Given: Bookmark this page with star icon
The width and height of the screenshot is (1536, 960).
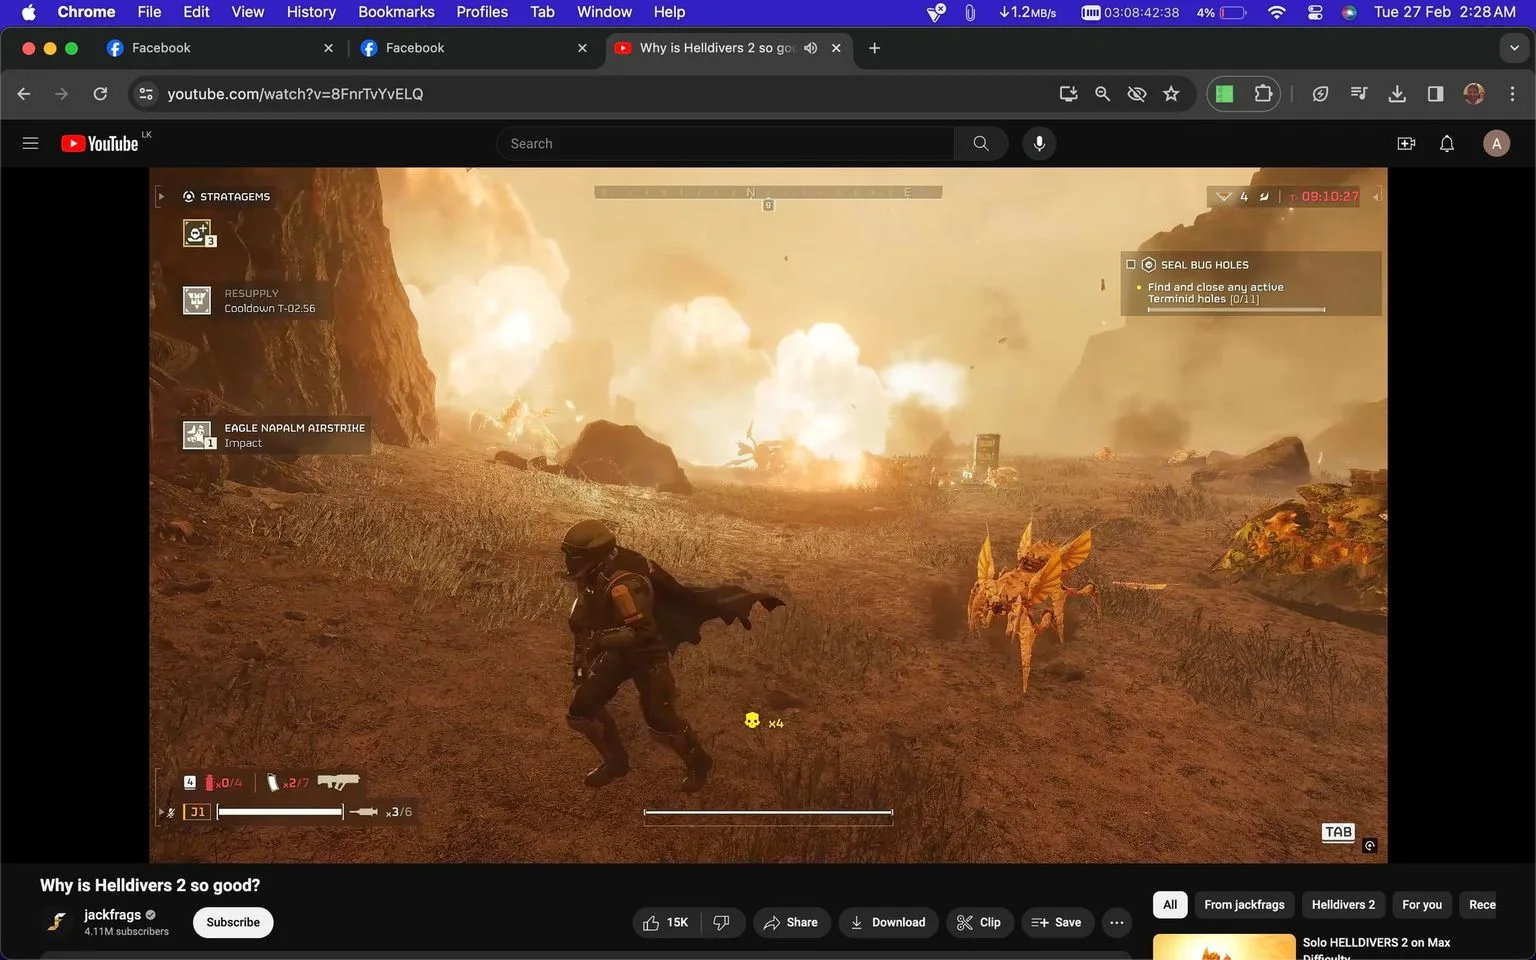Looking at the screenshot, I should pos(1171,94).
